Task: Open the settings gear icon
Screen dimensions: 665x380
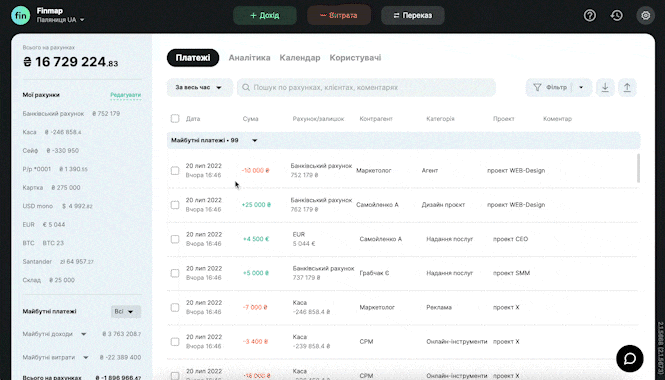Action: [x=645, y=16]
